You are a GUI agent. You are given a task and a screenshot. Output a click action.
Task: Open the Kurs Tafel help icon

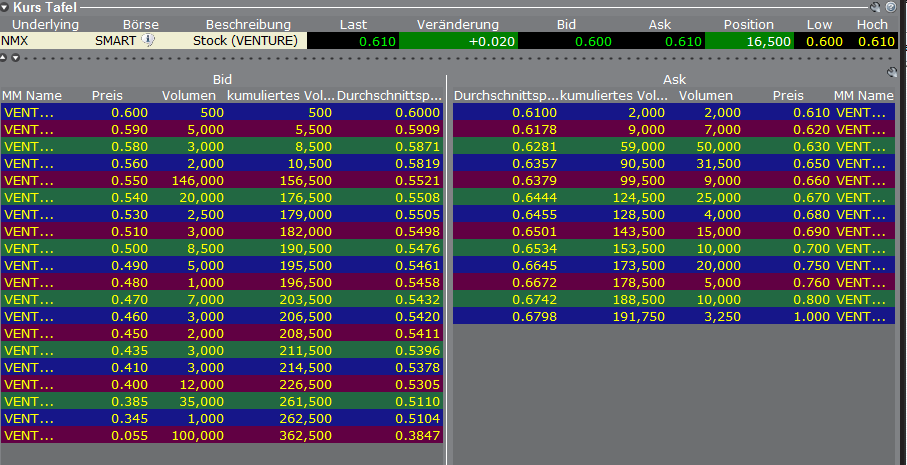(x=891, y=7)
